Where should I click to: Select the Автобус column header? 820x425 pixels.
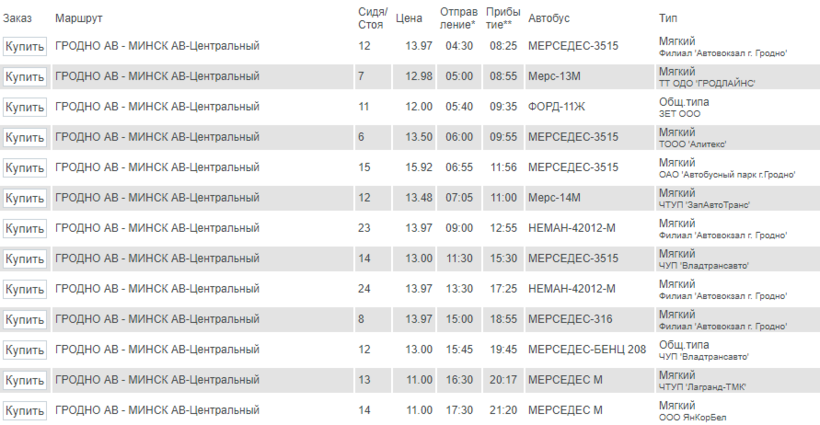coord(549,18)
